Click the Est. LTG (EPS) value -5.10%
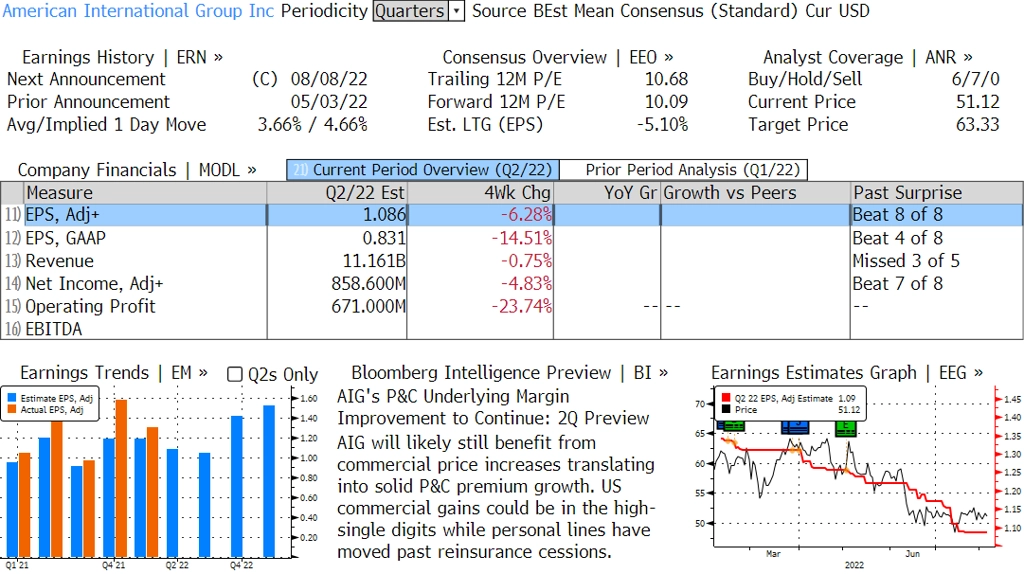Viewport: 1024px width, 574px height. pyautogui.click(x=662, y=125)
